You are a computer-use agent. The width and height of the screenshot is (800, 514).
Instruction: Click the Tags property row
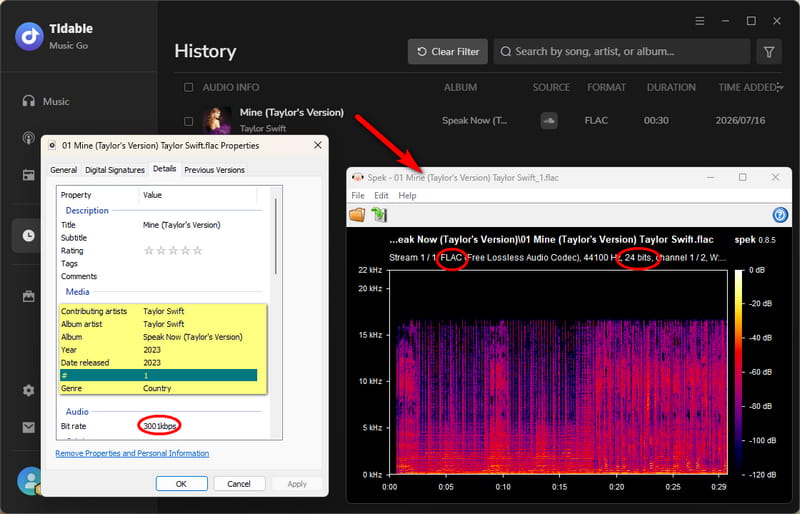158,263
